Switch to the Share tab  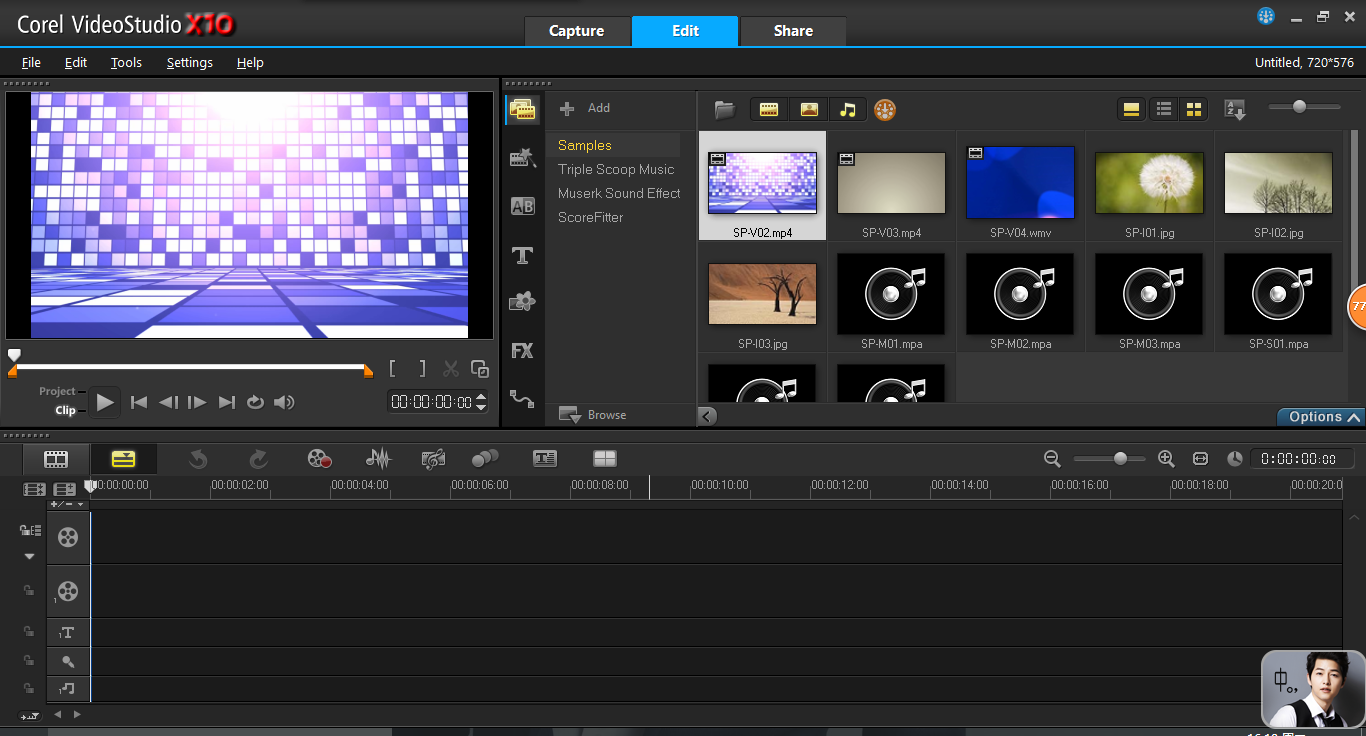[793, 31]
